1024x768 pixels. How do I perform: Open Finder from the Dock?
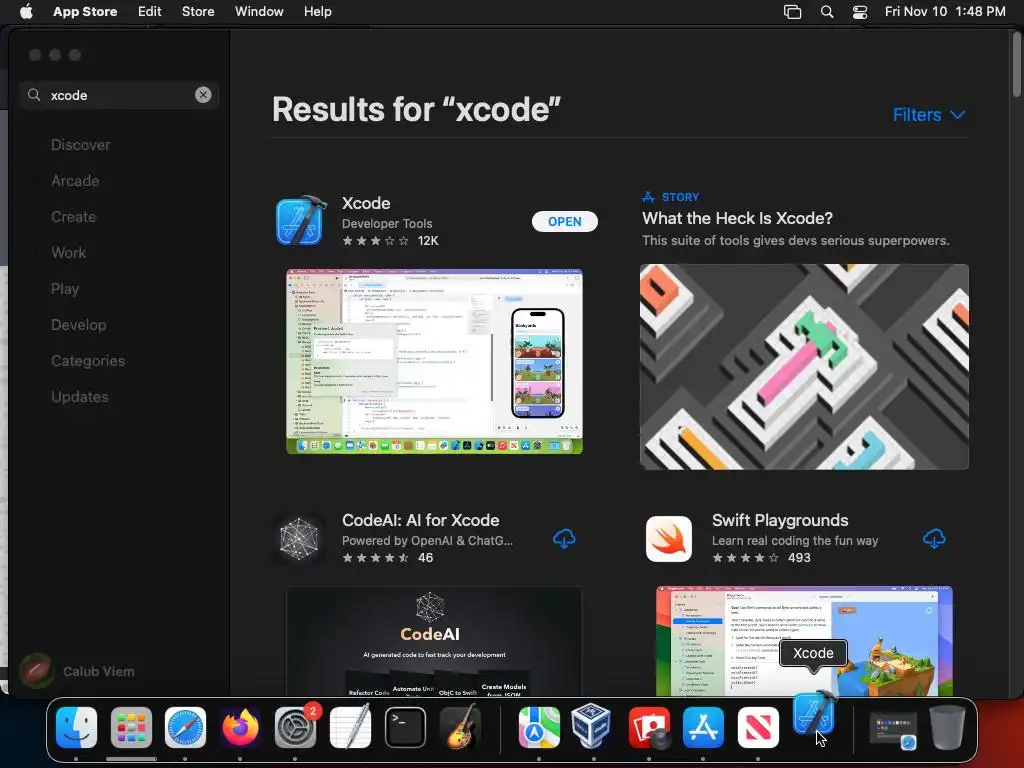pos(76,727)
